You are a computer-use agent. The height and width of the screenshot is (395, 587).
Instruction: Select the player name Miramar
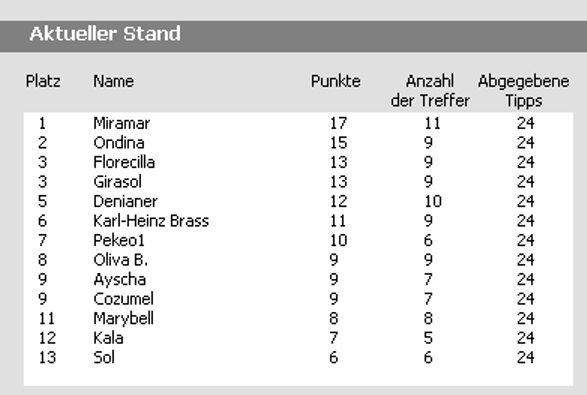pos(122,123)
